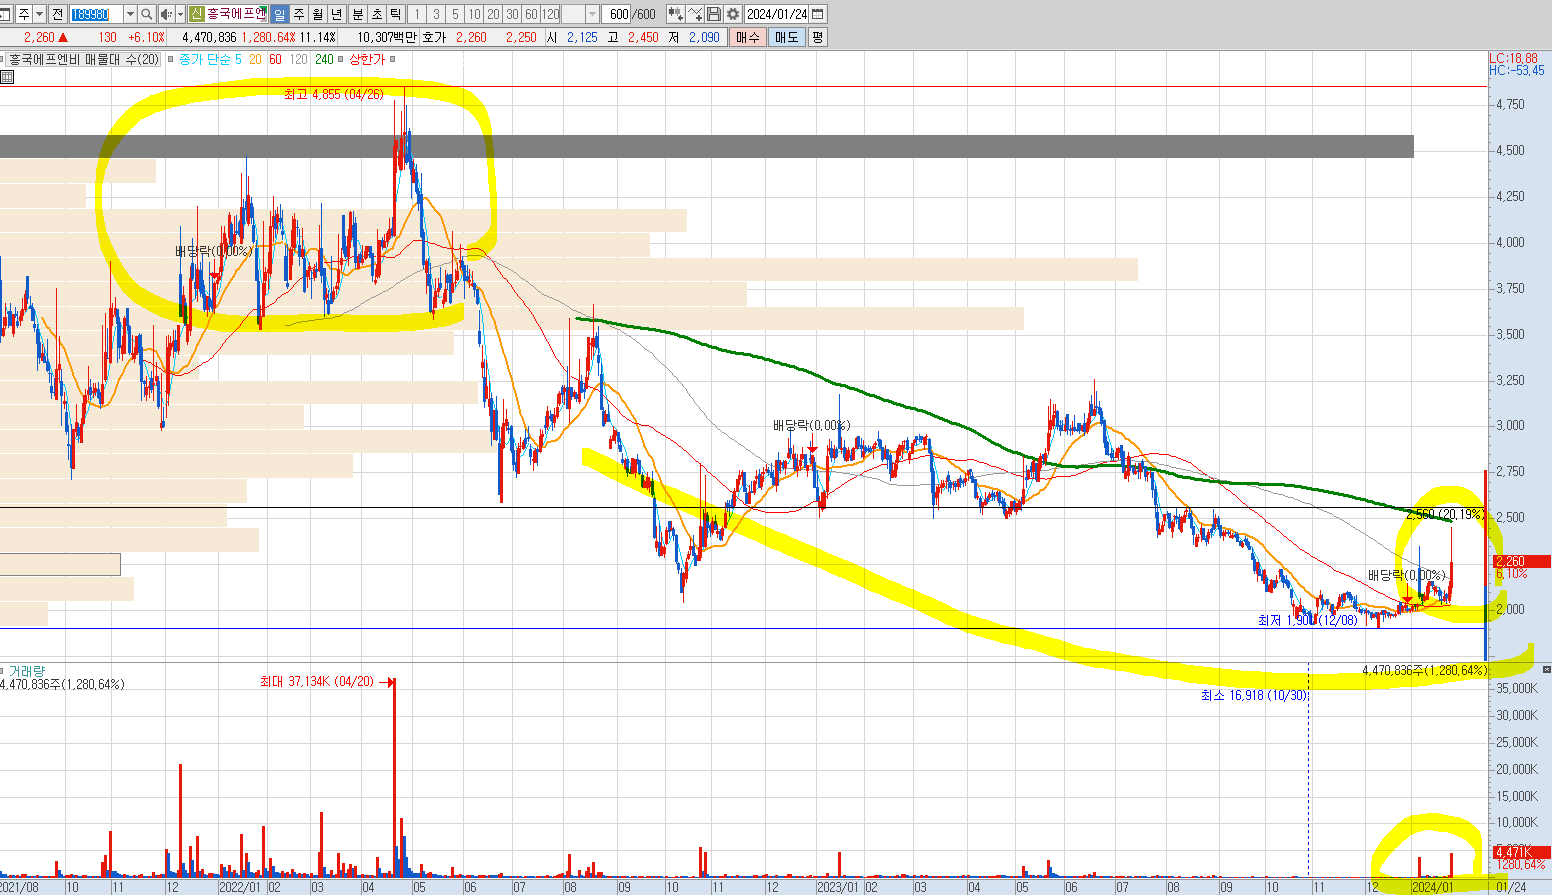The height and width of the screenshot is (895, 1552).
Task: Open the custom interval dropdown arrow
Action: pyautogui.click(x=592, y=14)
